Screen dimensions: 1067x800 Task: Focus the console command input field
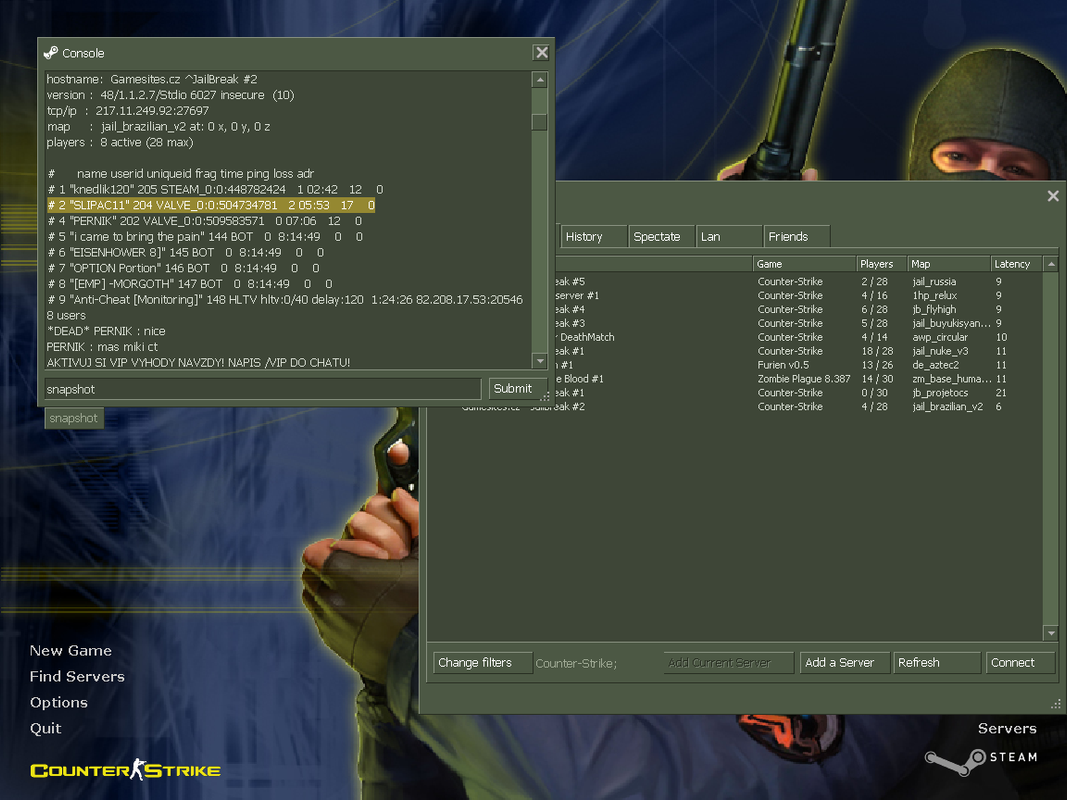(x=263, y=389)
